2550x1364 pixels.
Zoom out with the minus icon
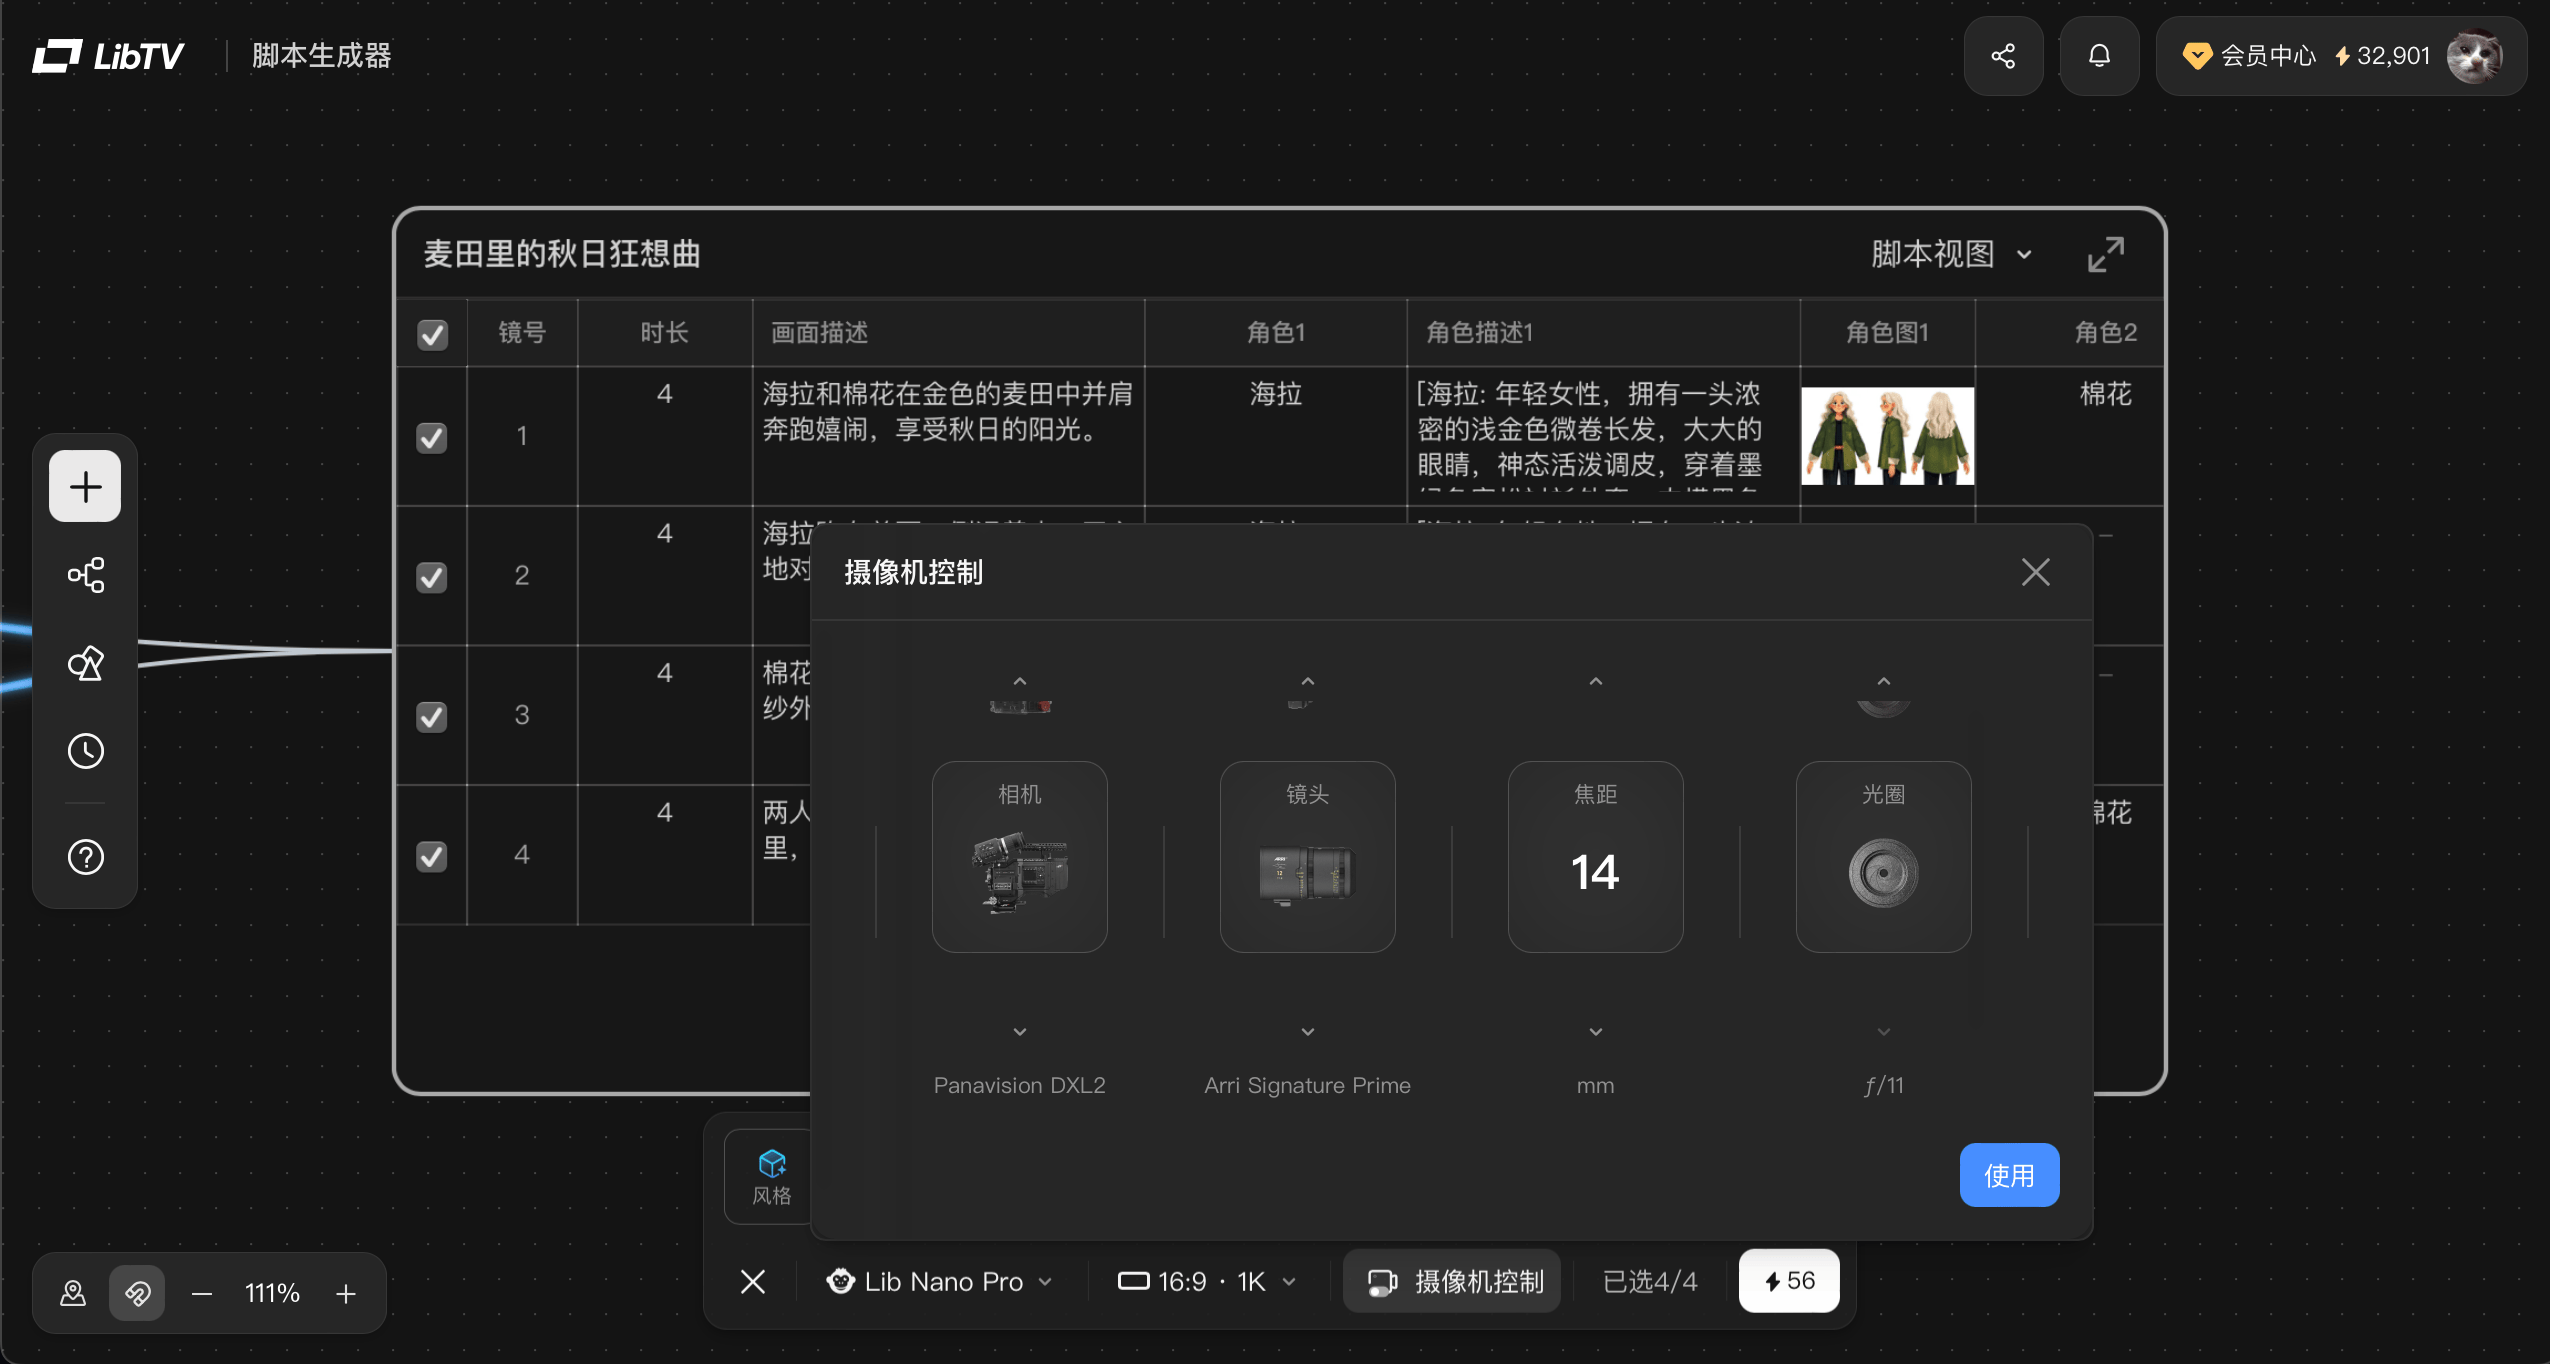click(x=202, y=1293)
